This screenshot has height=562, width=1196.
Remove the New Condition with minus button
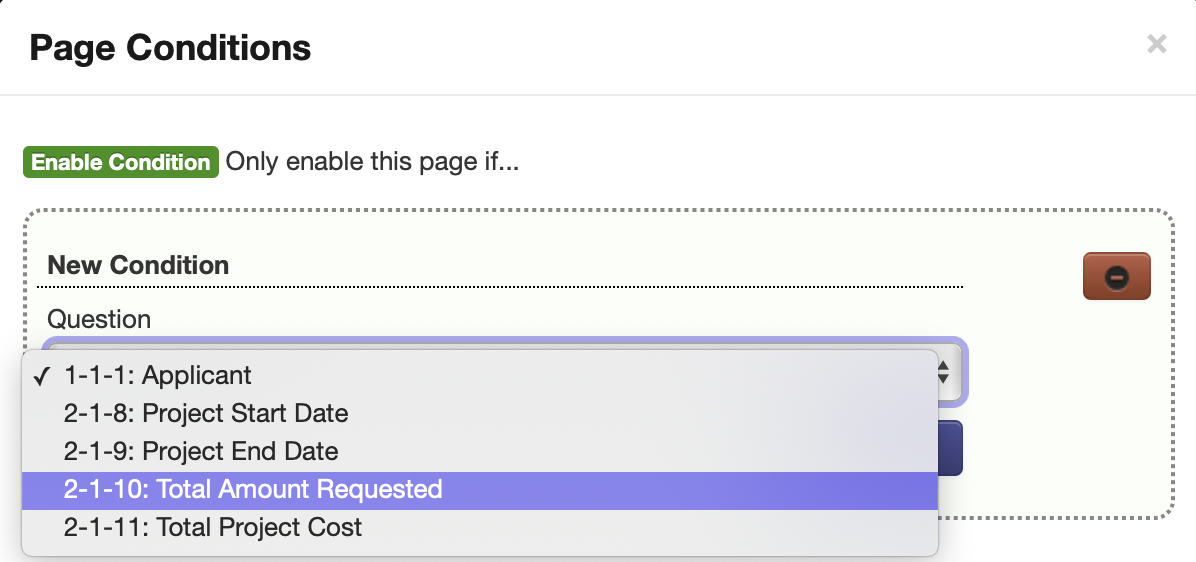1116,276
